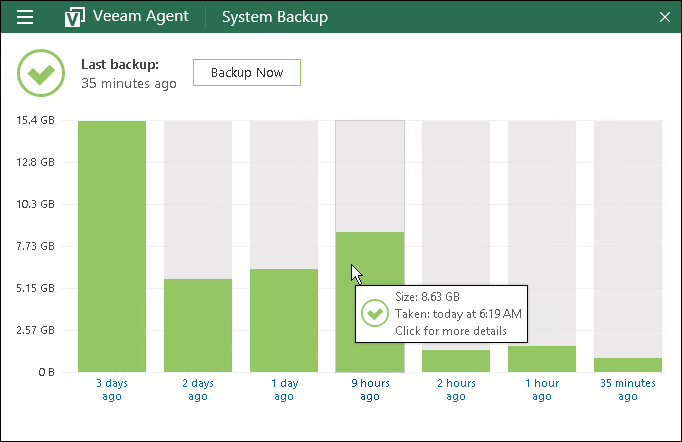Select the 1 day ago backup bar
The width and height of the screenshot is (682, 442).
tap(284, 320)
